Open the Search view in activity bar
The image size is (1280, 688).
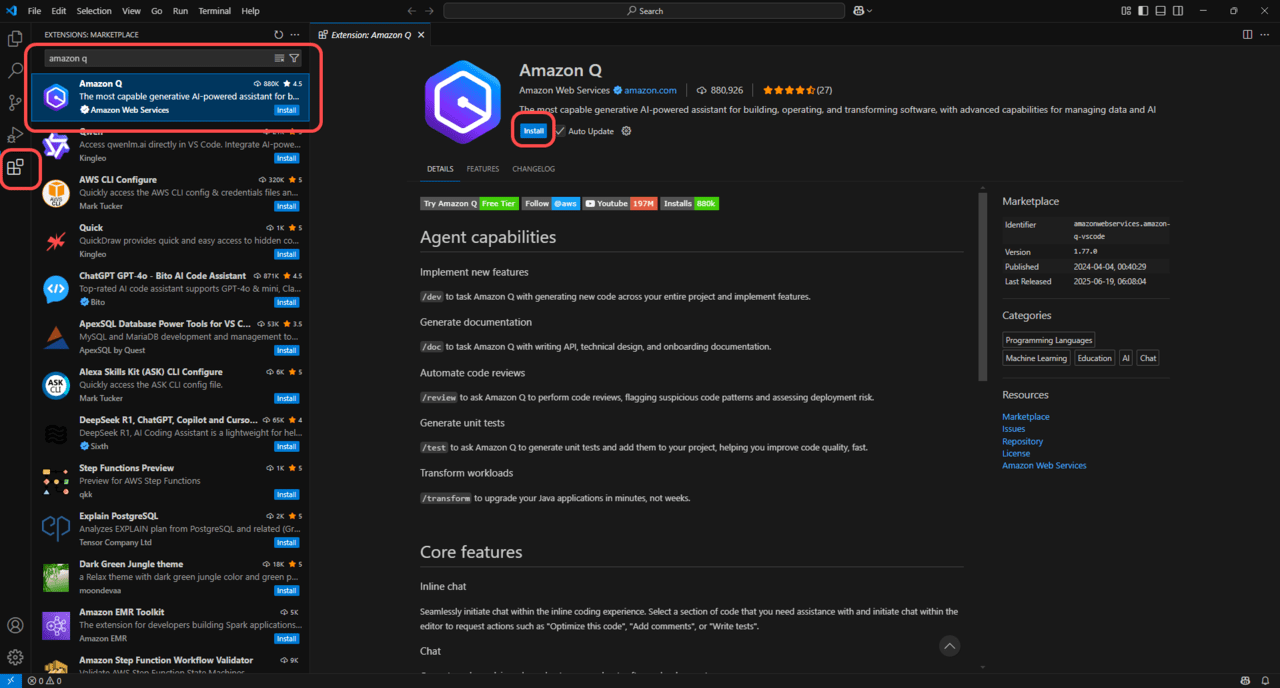[x=15, y=71]
